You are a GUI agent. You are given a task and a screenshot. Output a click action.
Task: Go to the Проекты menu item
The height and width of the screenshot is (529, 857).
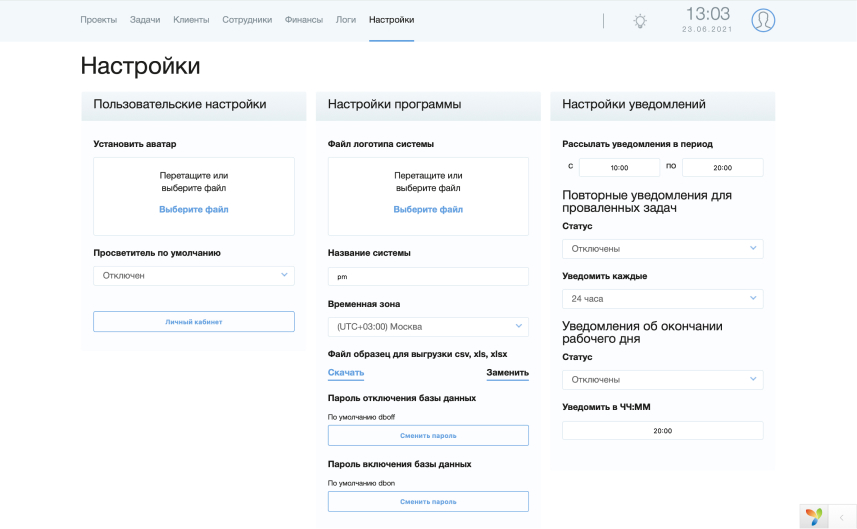coord(98,20)
